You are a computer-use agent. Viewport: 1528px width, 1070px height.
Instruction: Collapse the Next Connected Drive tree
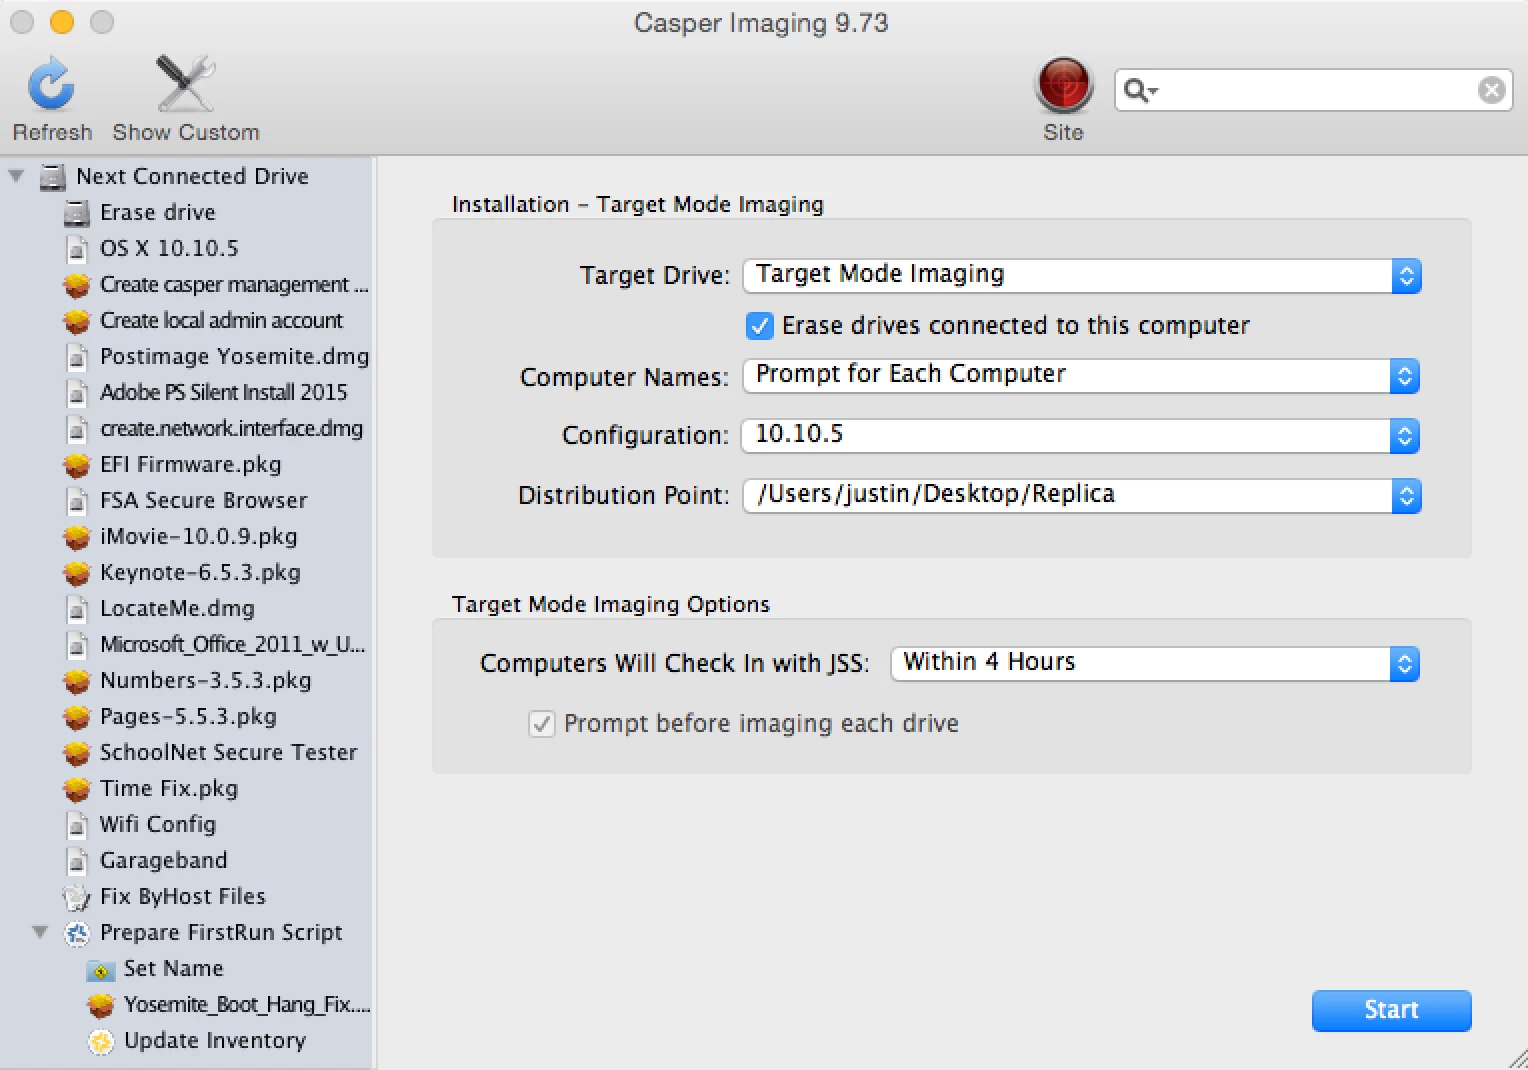pos(16,176)
